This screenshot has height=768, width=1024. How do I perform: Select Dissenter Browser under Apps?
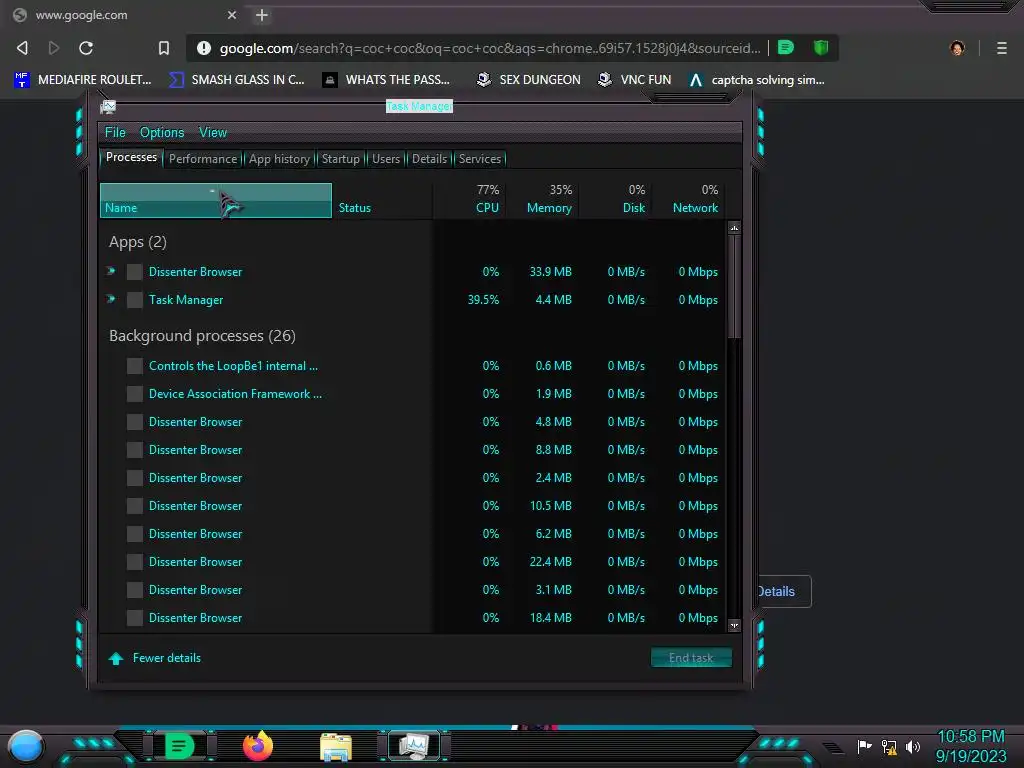point(195,272)
